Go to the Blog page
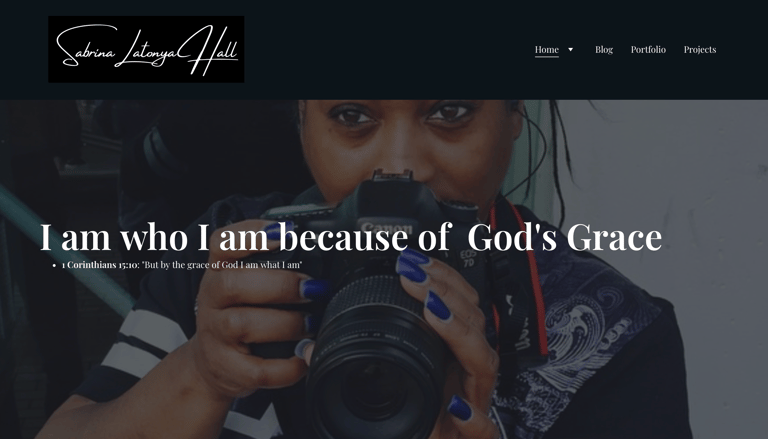Screen dimensions: 768x439 [604, 49]
